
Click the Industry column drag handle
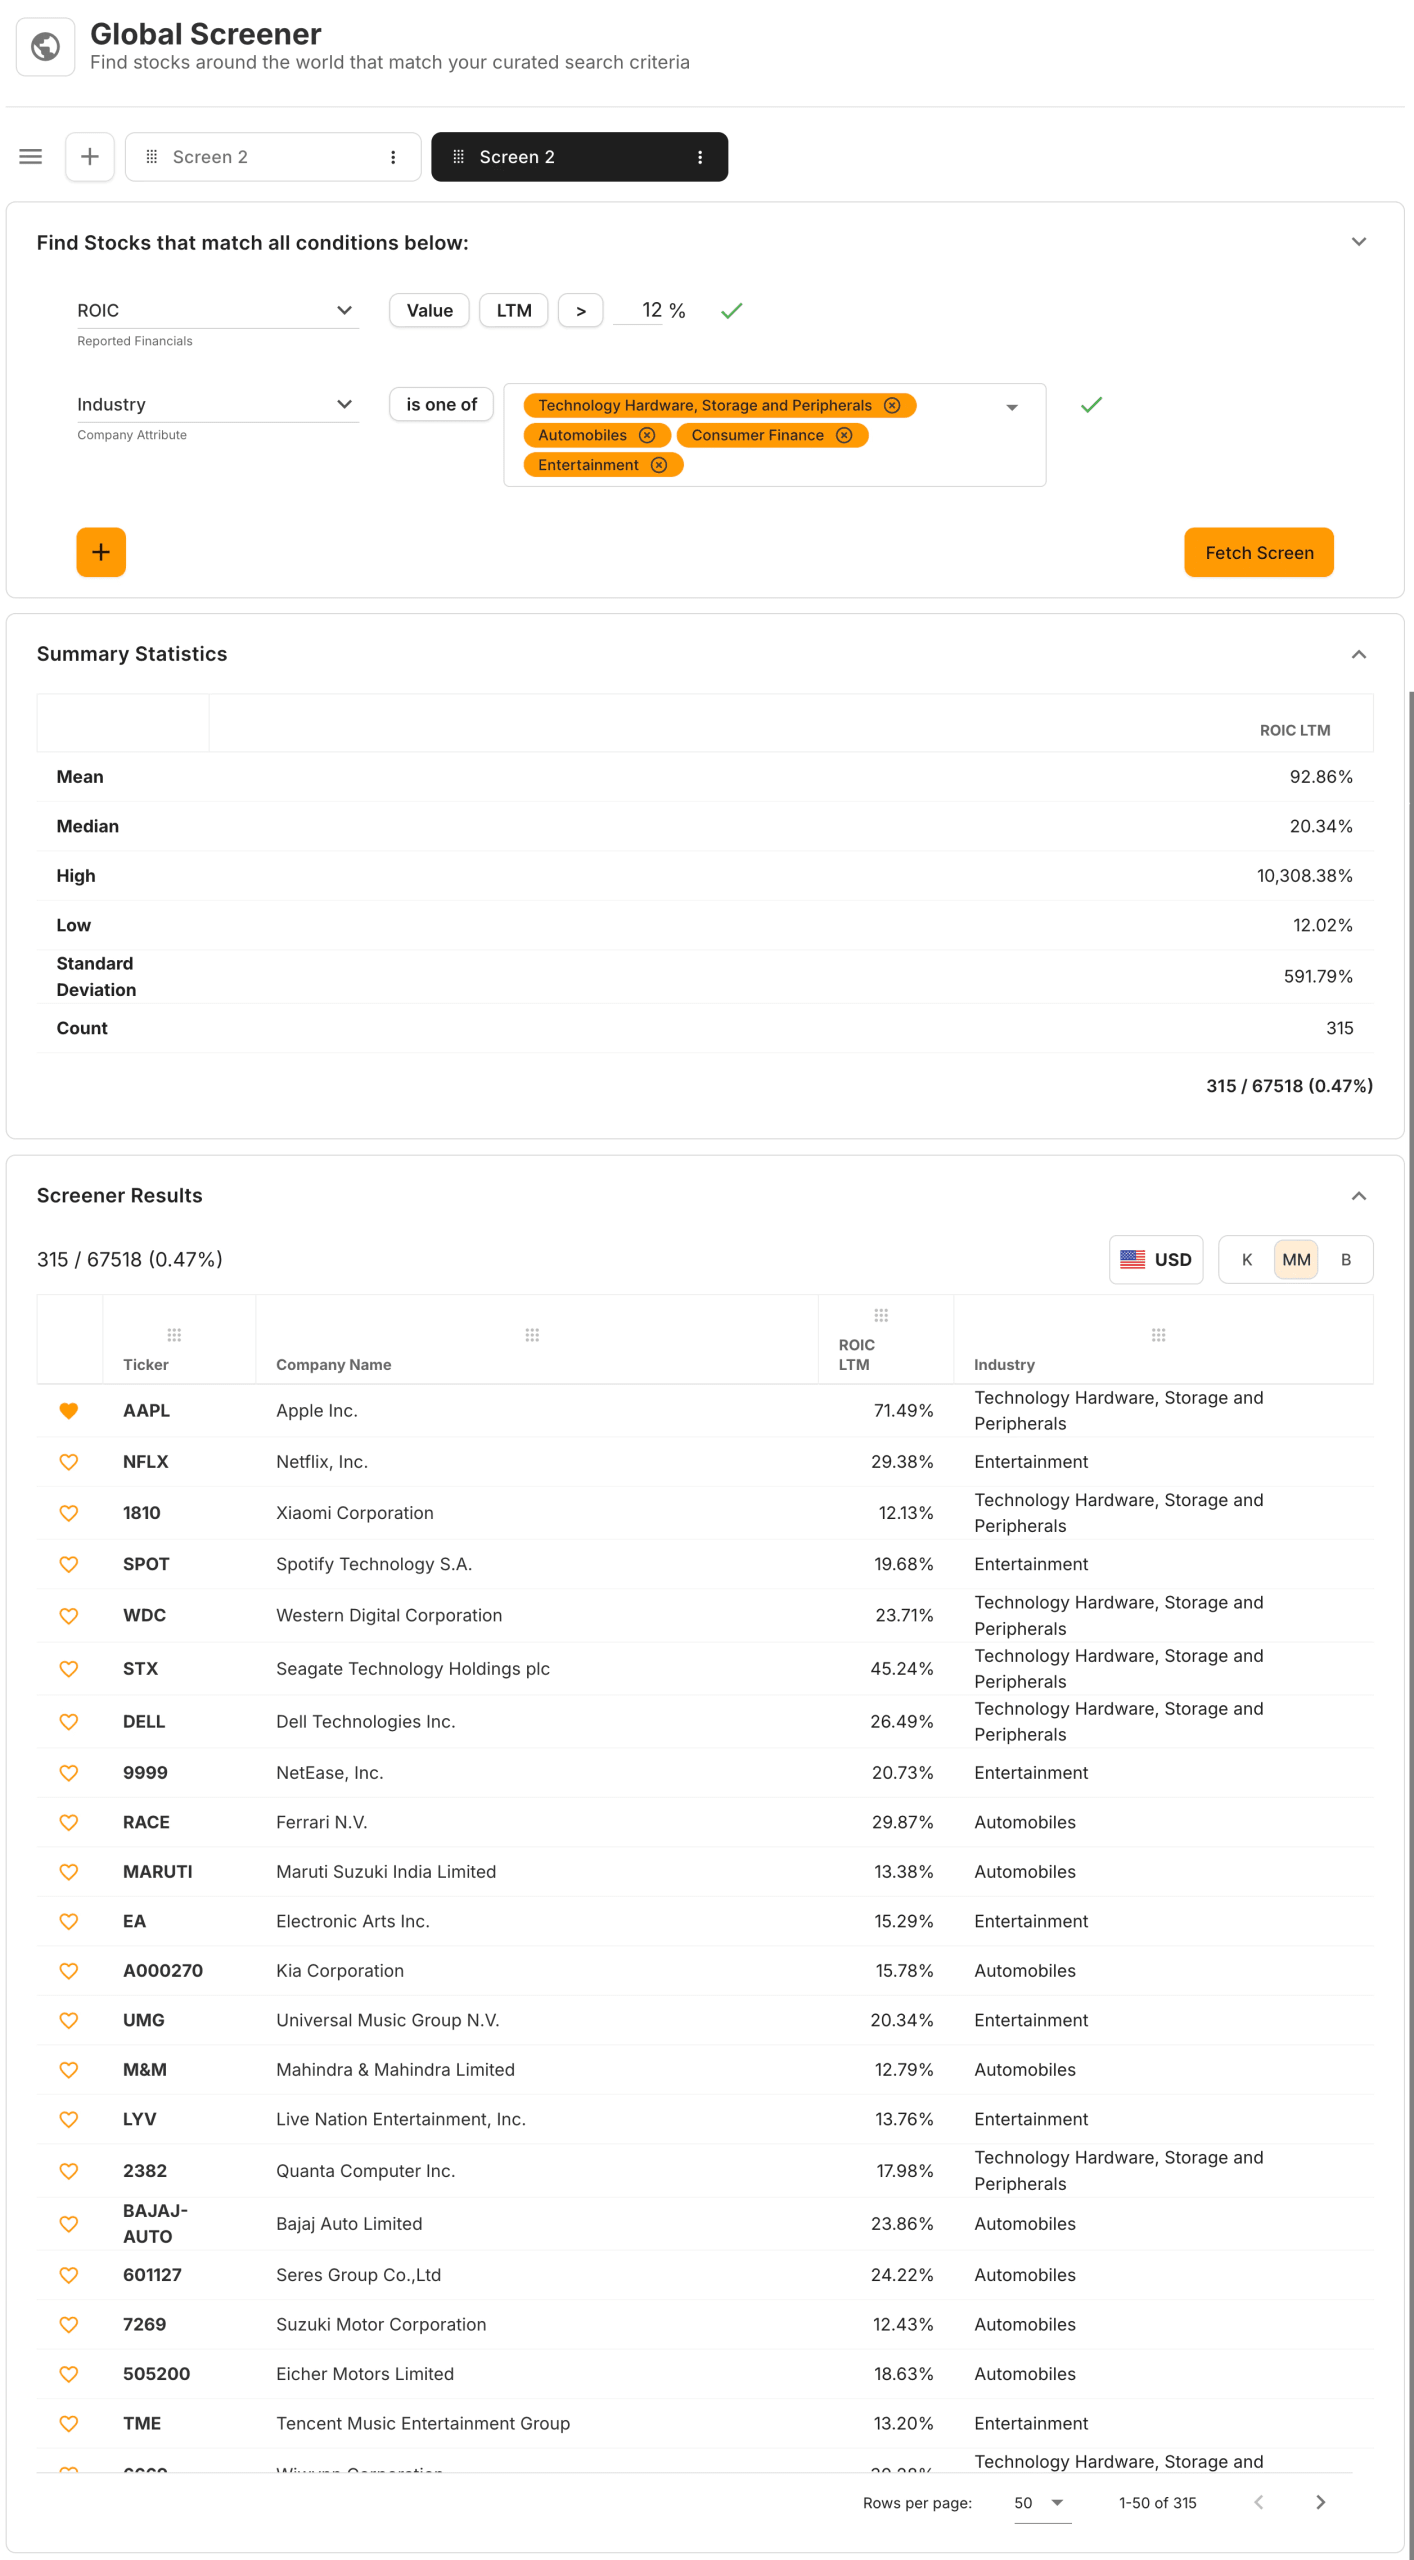coord(1158,1335)
